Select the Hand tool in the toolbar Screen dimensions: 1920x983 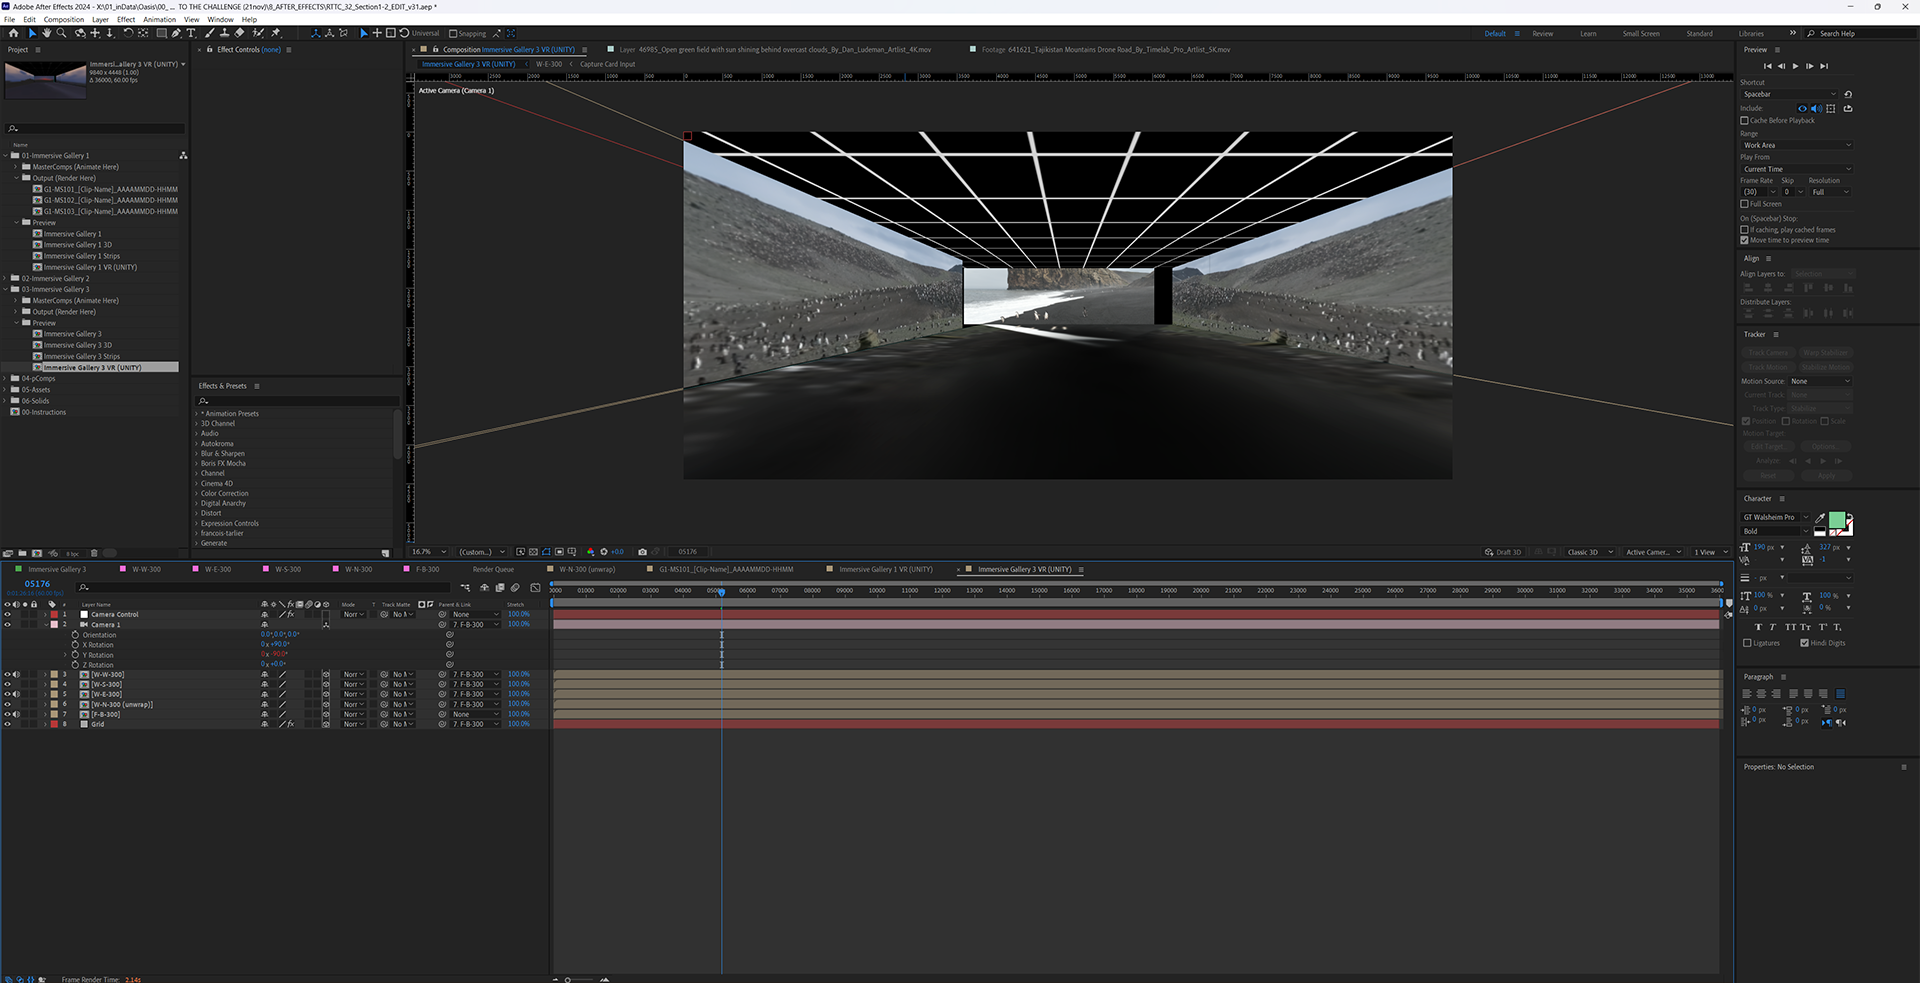[x=46, y=33]
